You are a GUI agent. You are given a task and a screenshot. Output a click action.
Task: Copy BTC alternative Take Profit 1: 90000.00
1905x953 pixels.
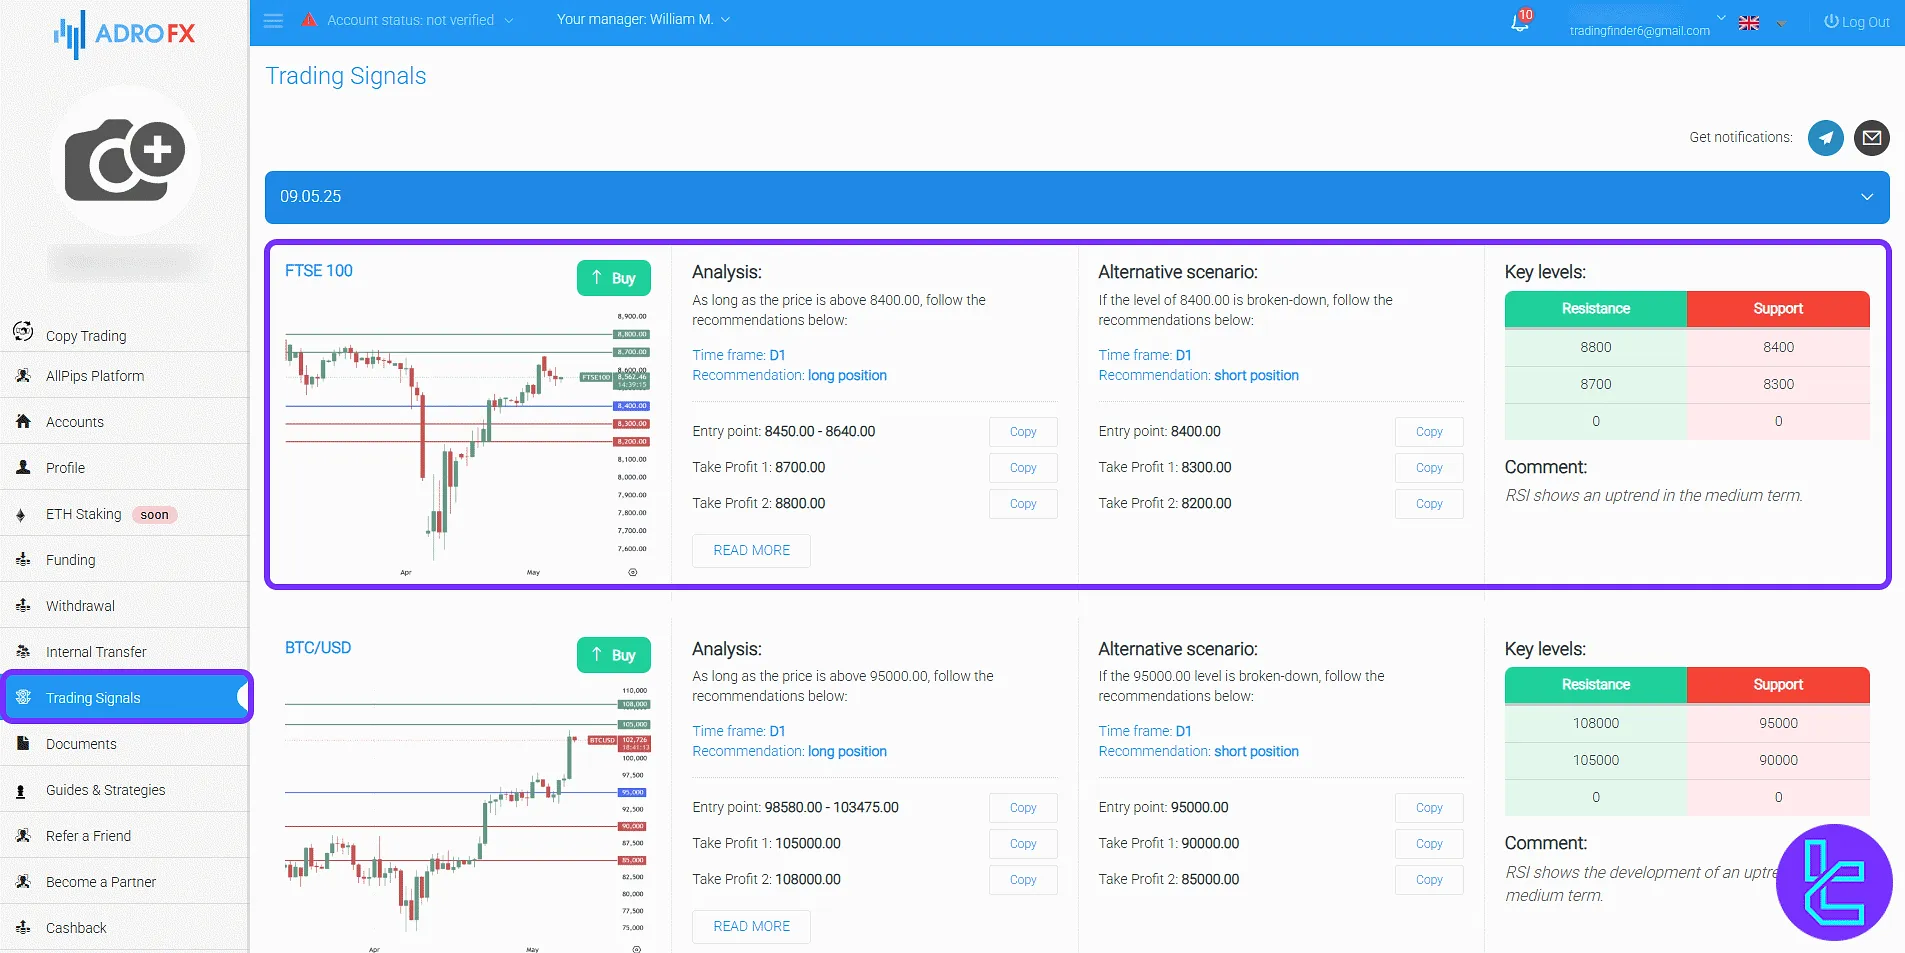1429,844
